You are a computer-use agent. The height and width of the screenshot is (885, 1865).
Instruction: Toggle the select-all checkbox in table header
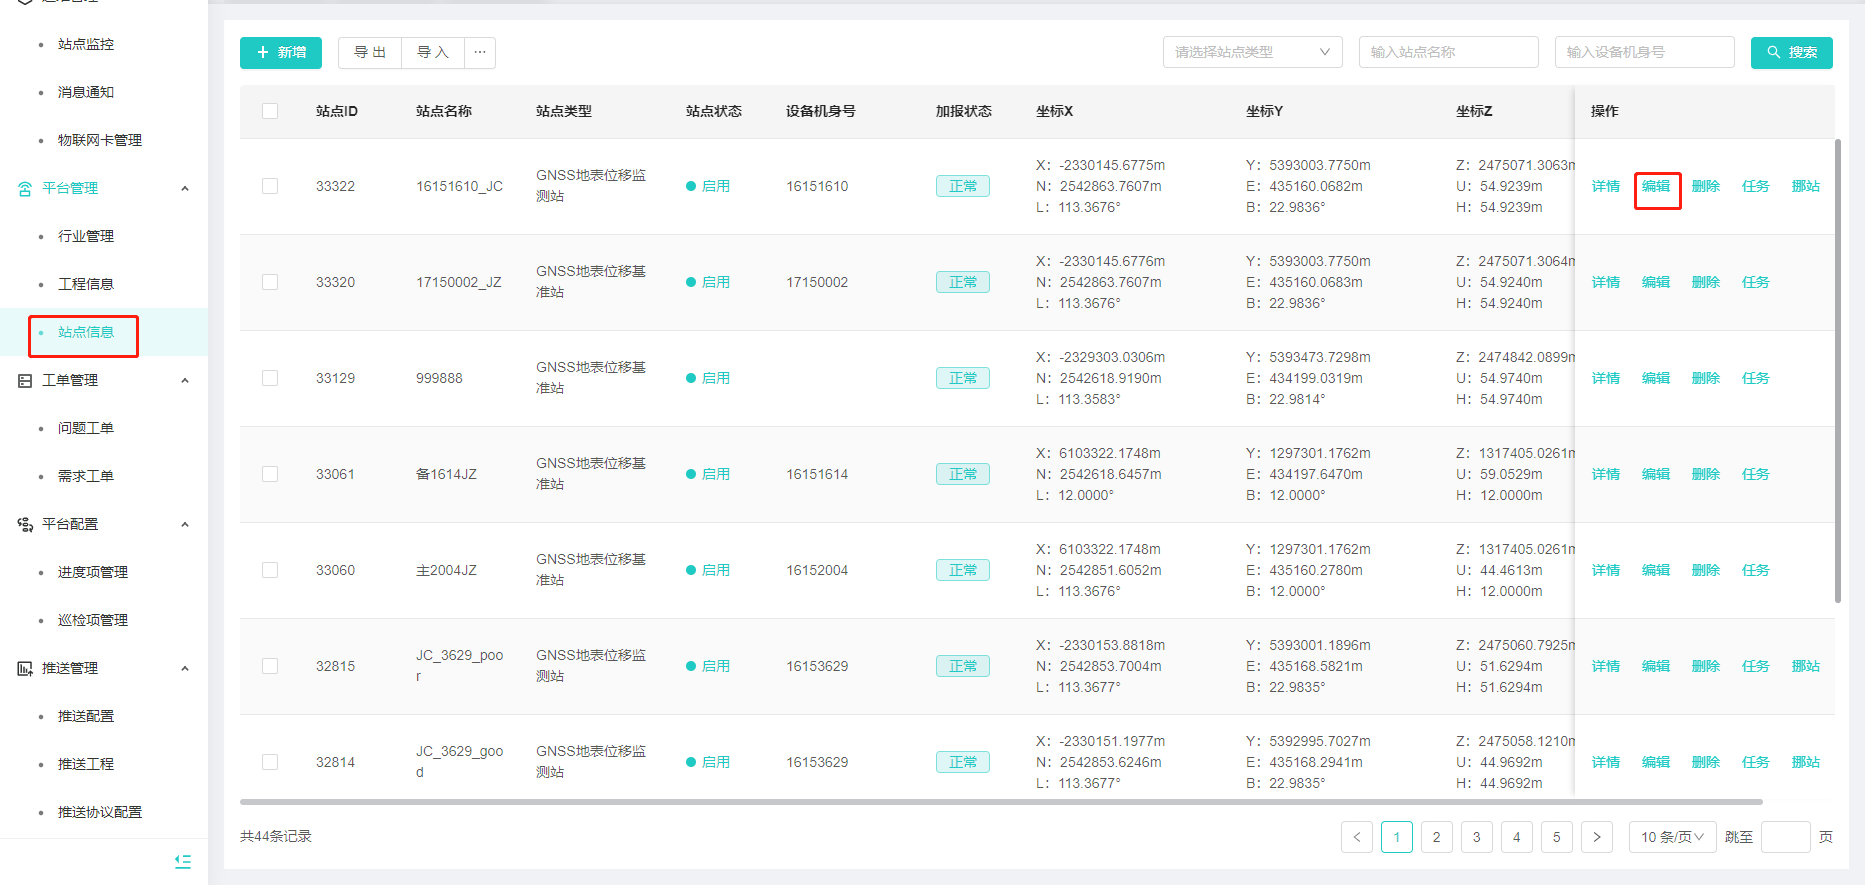click(270, 111)
